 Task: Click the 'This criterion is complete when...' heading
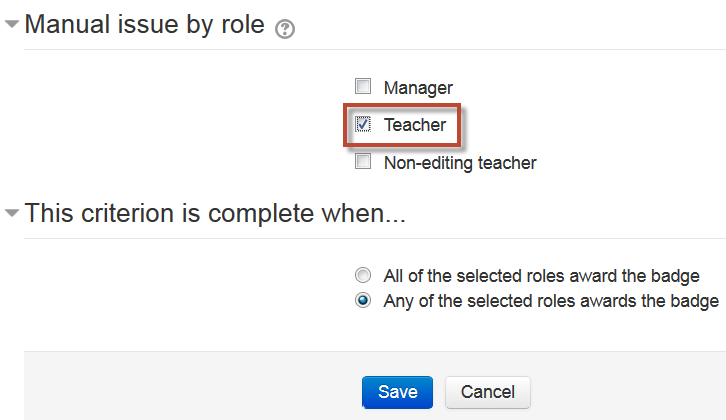(x=215, y=213)
